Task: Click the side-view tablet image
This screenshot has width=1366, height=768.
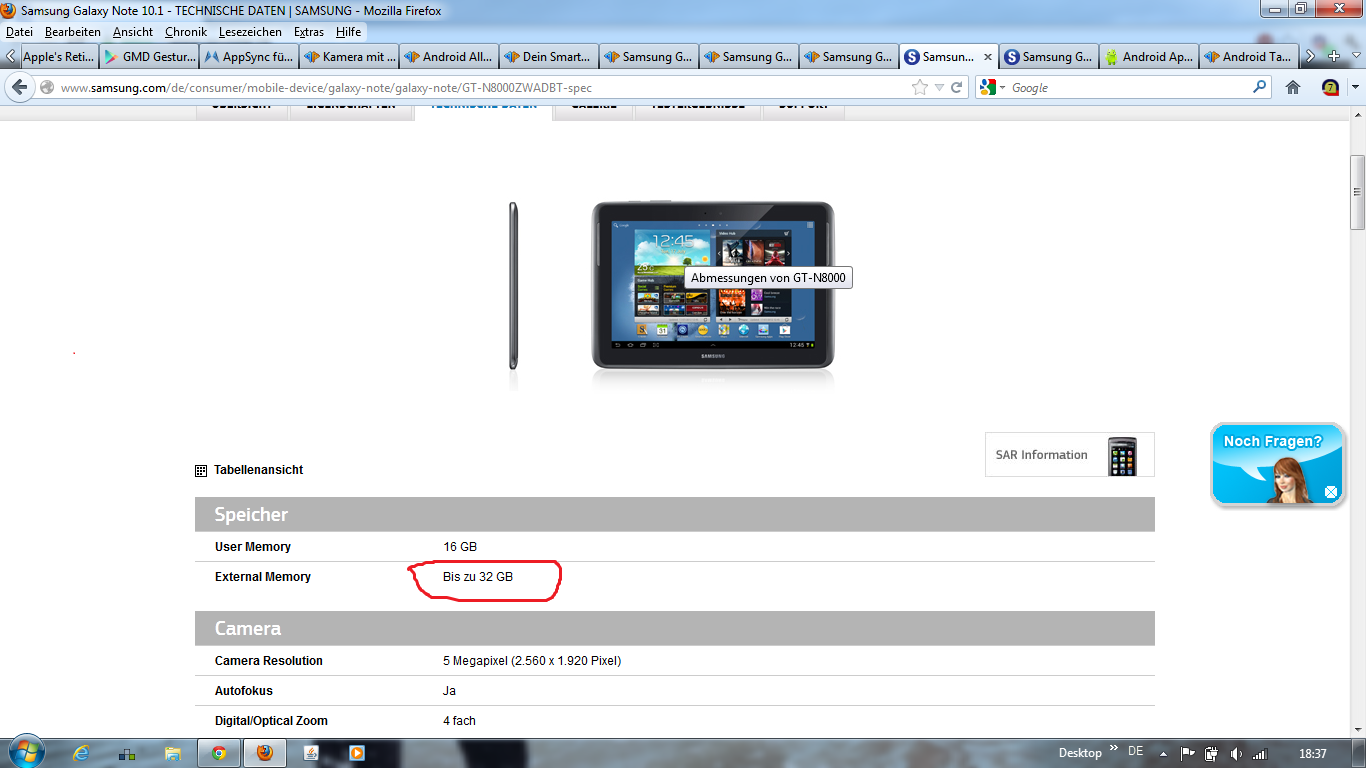Action: (513, 286)
